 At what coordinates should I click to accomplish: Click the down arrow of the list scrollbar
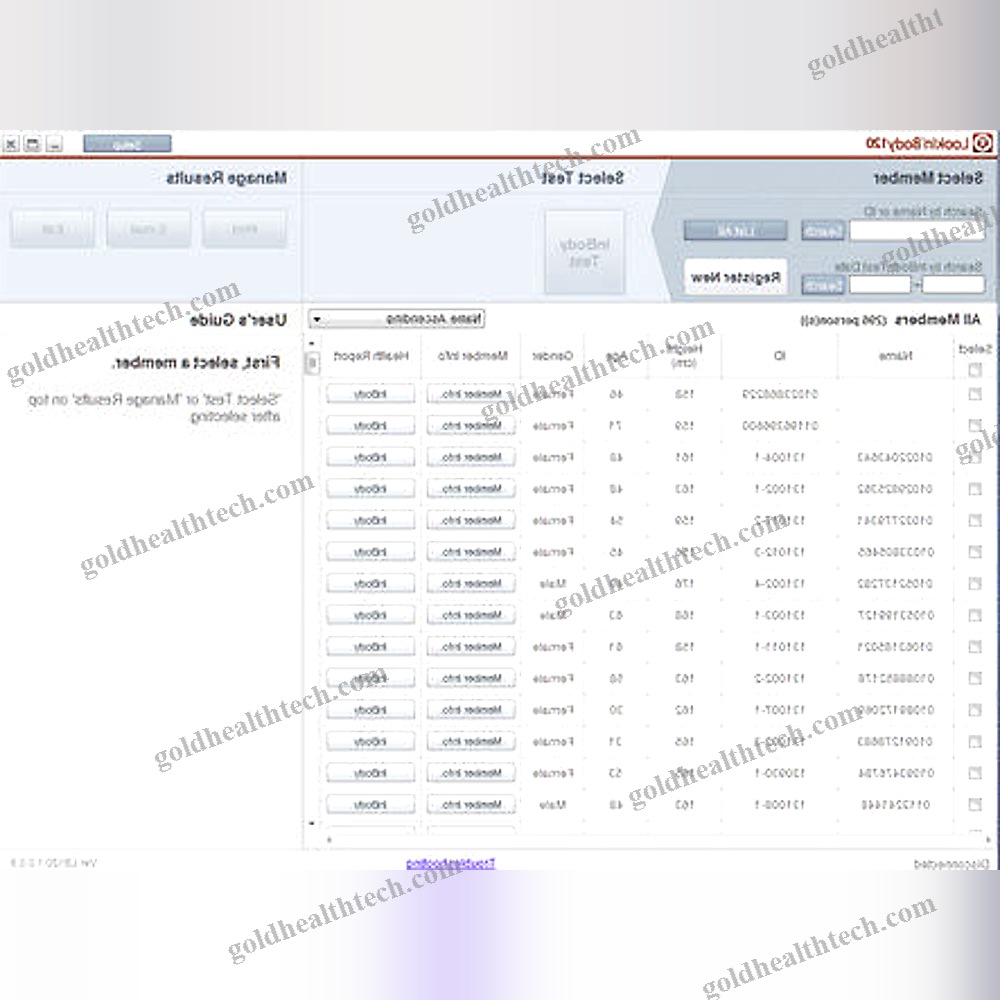point(312,823)
